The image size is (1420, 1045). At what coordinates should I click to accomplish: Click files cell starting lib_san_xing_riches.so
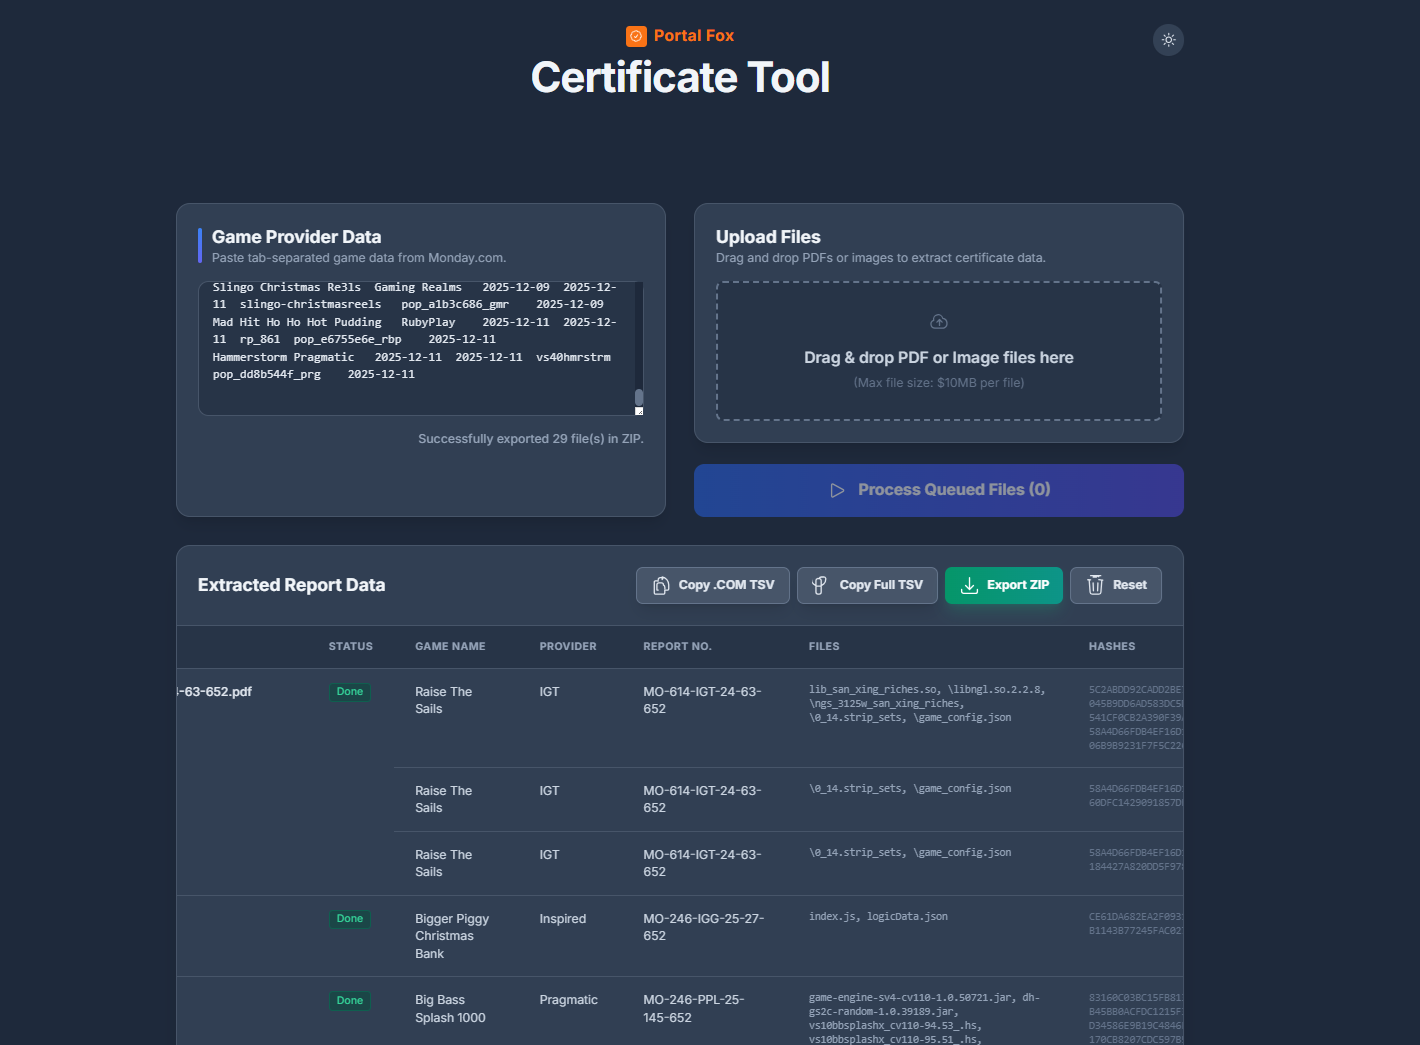pos(927,704)
